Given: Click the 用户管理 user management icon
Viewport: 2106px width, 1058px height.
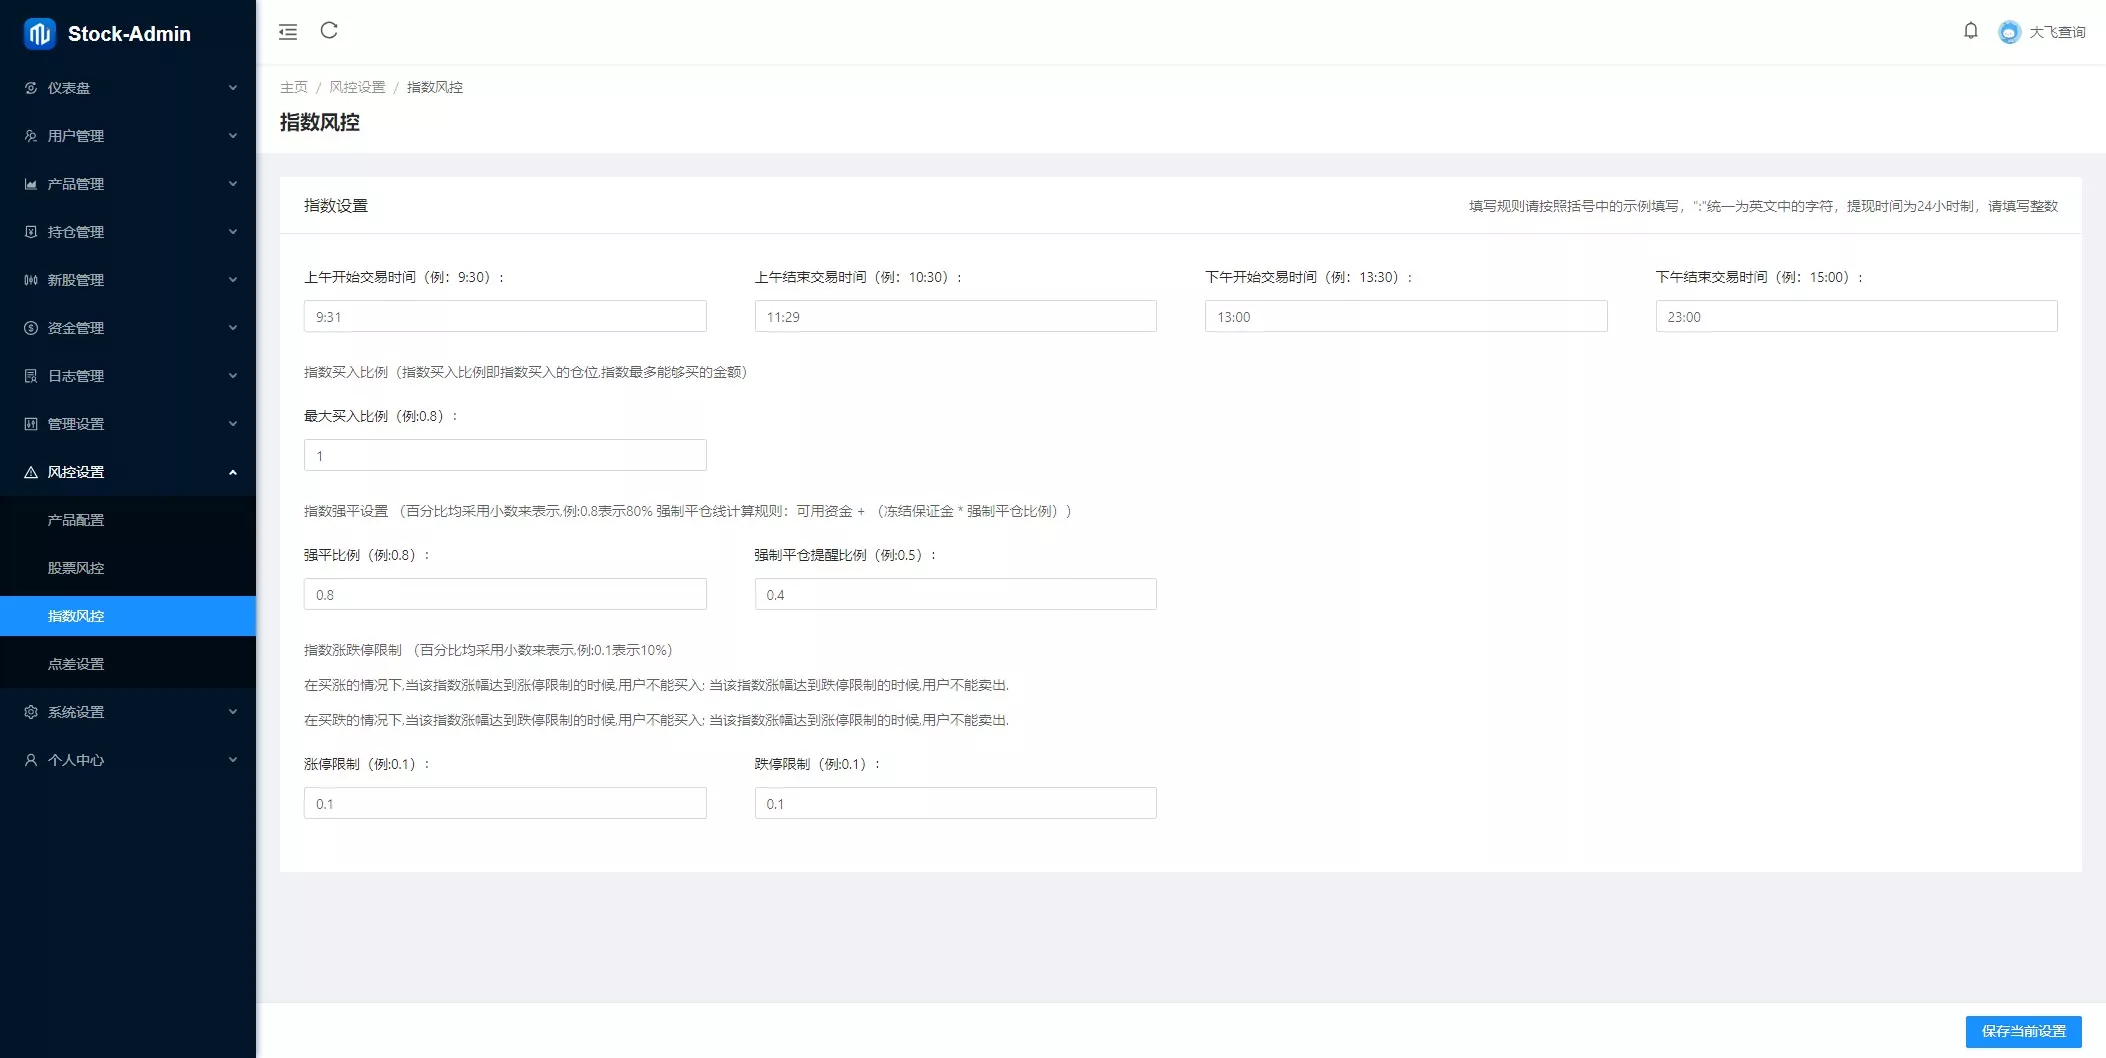Looking at the screenshot, I should coord(29,135).
